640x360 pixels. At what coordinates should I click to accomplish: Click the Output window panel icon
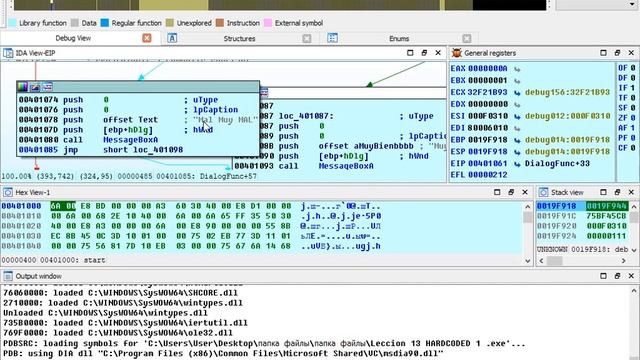point(8,276)
